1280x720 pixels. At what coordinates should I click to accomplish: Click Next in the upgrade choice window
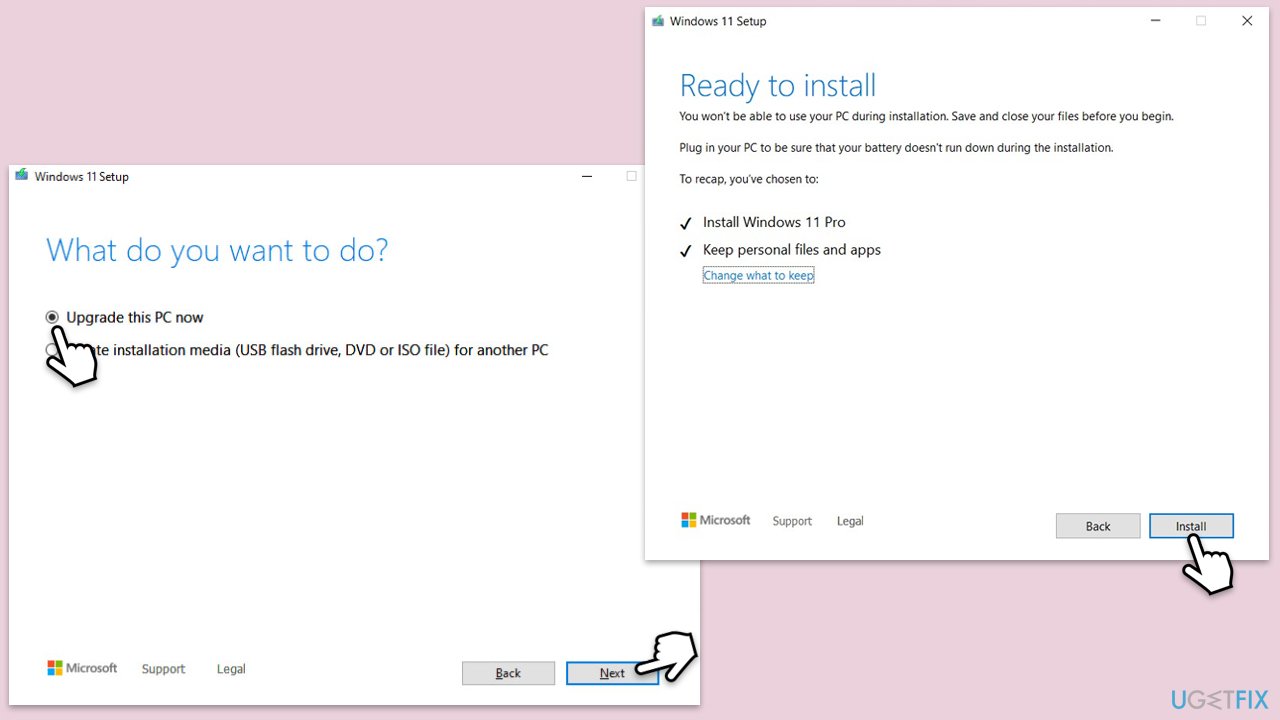coord(612,673)
